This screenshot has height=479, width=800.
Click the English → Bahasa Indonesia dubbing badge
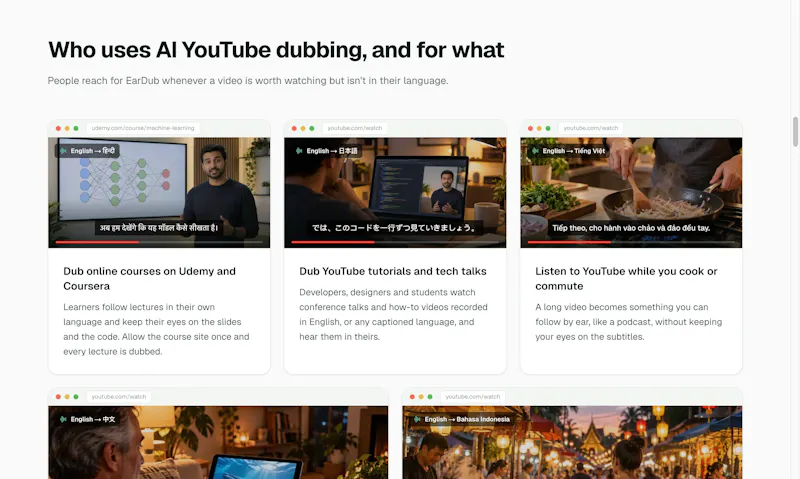[x=462, y=419]
